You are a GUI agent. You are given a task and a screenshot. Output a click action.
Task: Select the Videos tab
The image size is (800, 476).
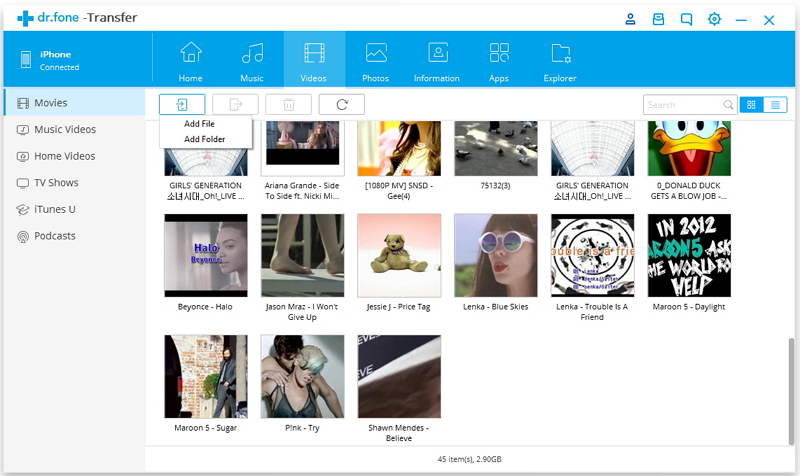tap(314, 60)
